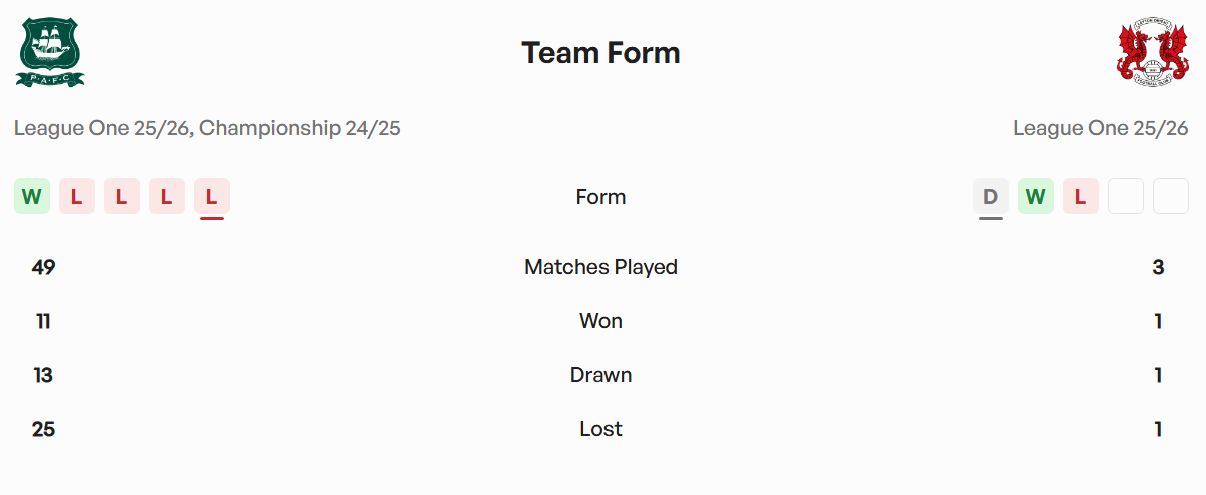Image resolution: width=1206 pixels, height=495 pixels.
Task: Select Plymouth's green W form badge
Action: [32, 197]
